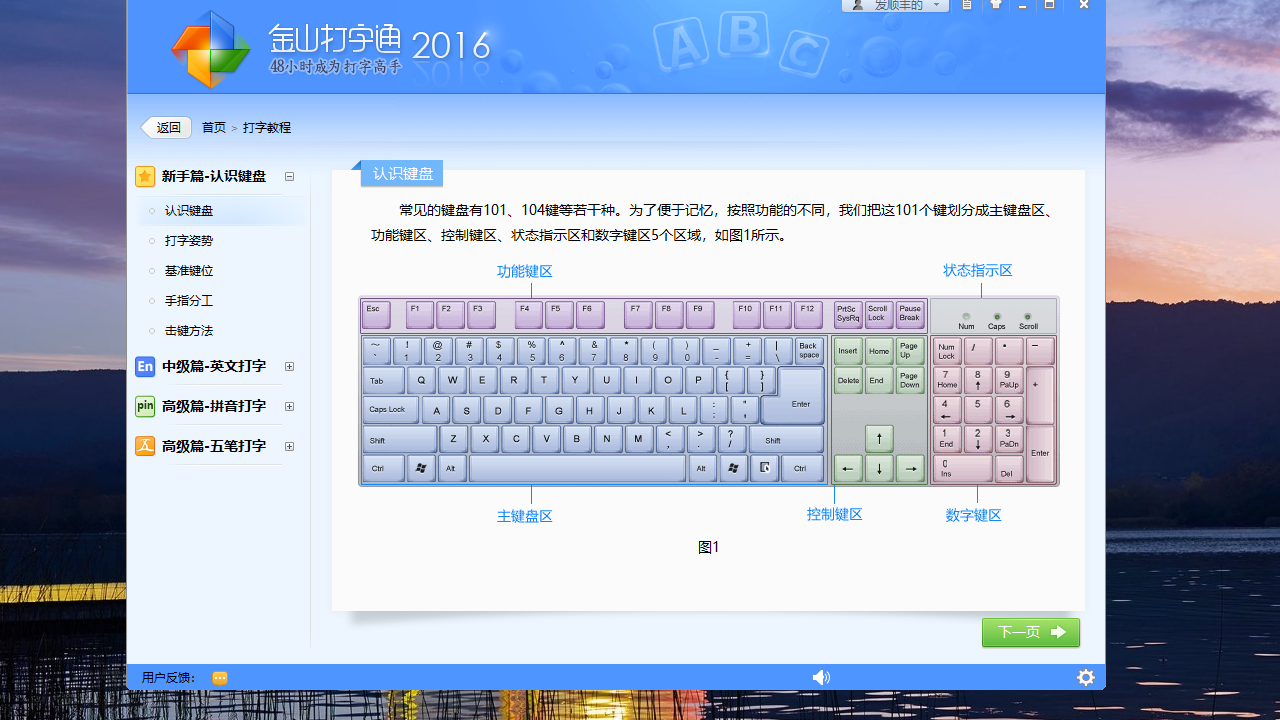Image resolution: width=1280 pixels, height=720 pixels.
Task: Collapse the 新手篇-认识键盘 section
Action: pyautogui.click(x=289, y=175)
